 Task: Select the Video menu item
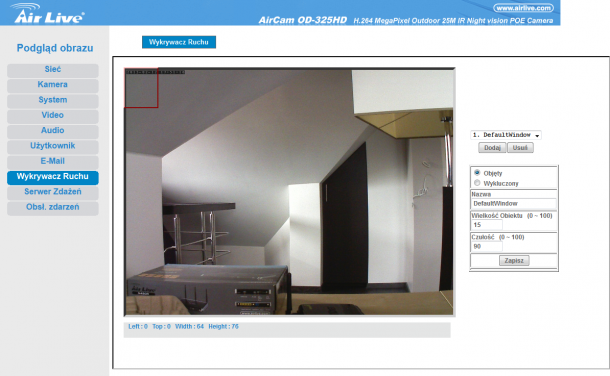(x=53, y=115)
